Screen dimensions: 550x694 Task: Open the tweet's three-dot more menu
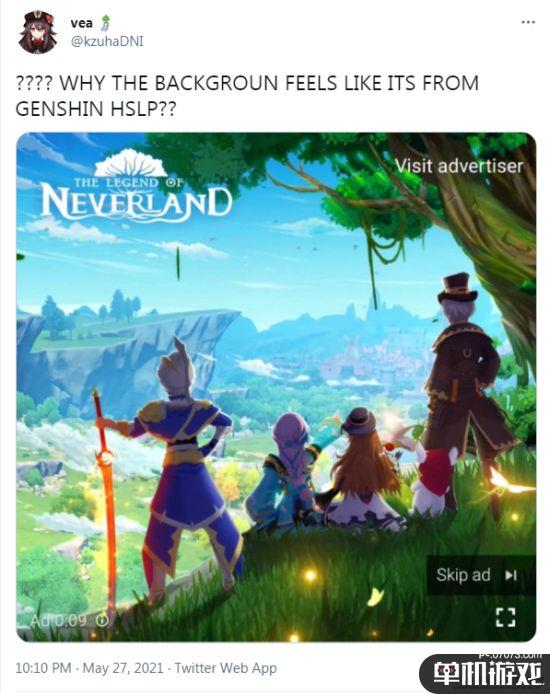[x=528, y=23]
